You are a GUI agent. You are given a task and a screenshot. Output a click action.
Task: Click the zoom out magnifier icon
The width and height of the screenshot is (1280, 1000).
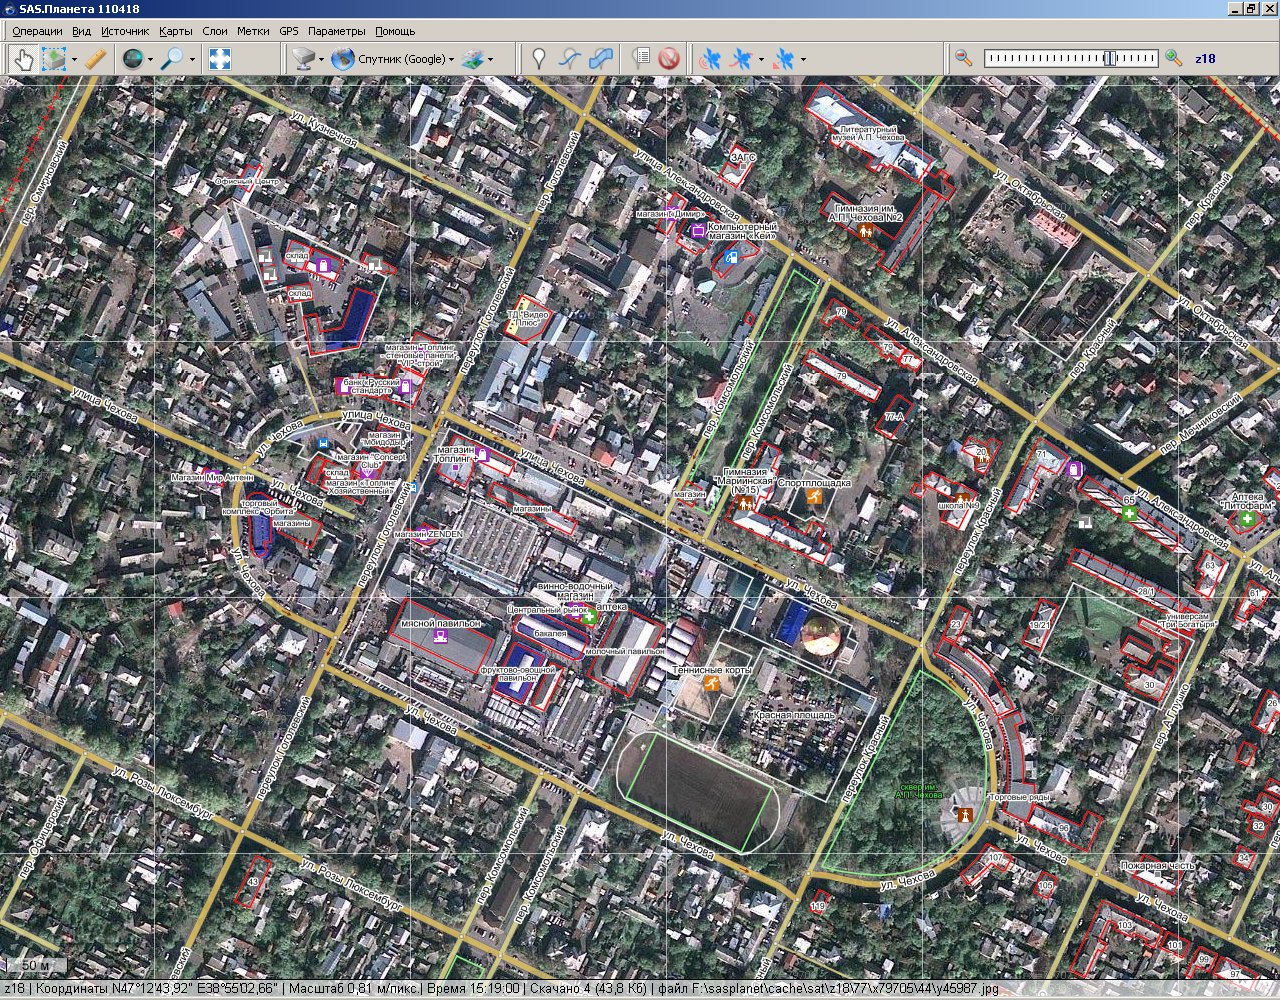click(963, 59)
